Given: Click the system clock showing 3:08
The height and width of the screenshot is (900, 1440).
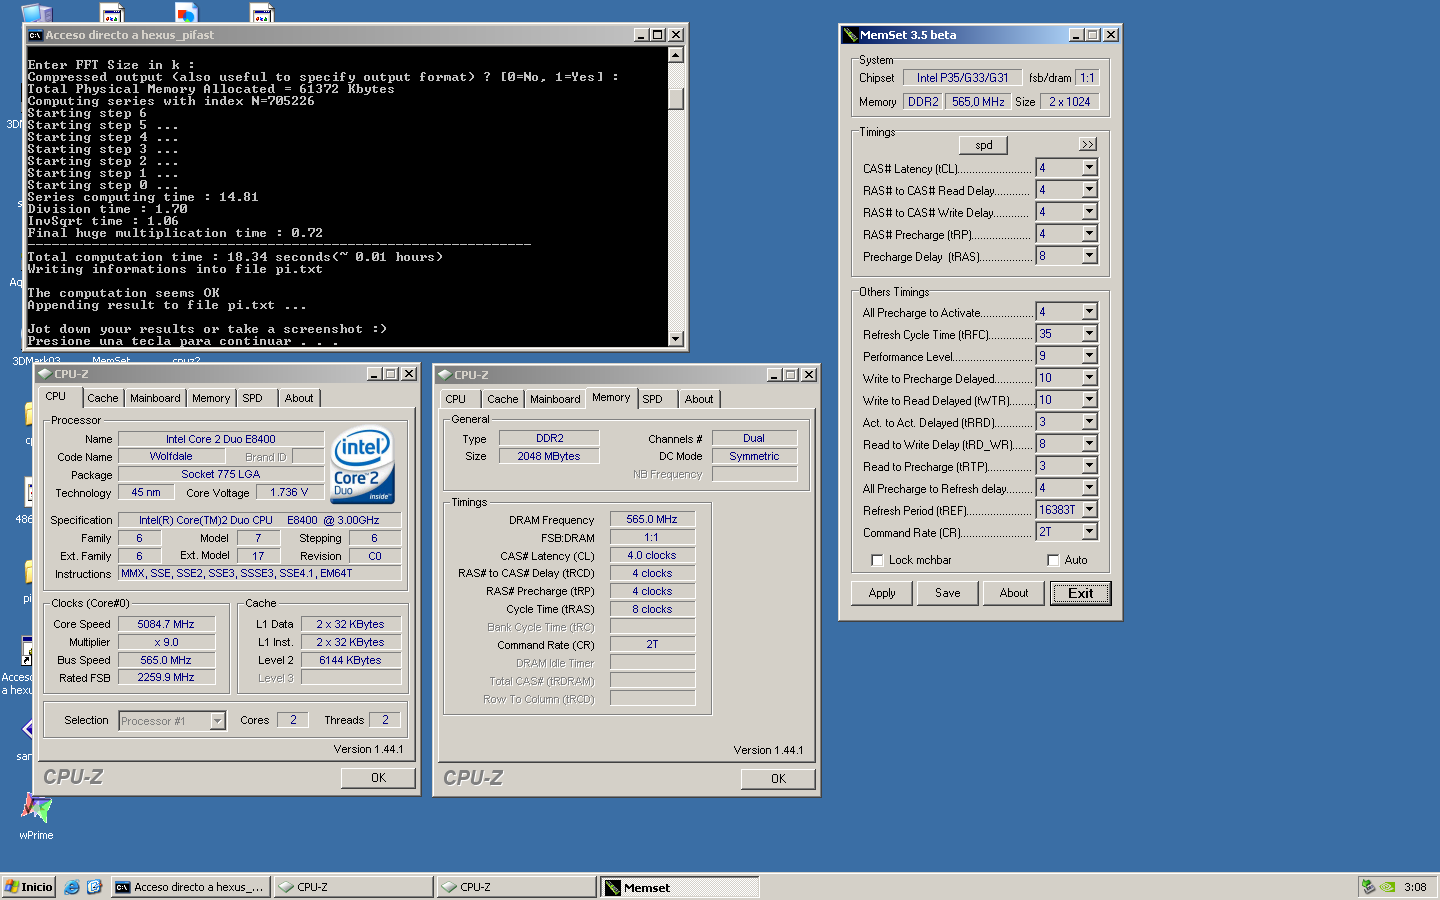Looking at the screenshot, I should pyautogui.click(x=1415, y=887).
